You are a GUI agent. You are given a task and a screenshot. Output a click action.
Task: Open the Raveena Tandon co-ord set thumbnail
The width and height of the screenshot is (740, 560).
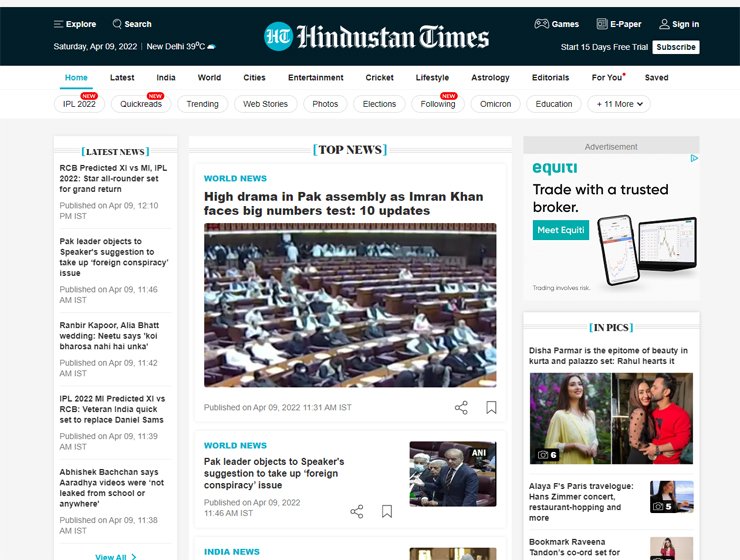pyautogui.click(x=672, y=548)
